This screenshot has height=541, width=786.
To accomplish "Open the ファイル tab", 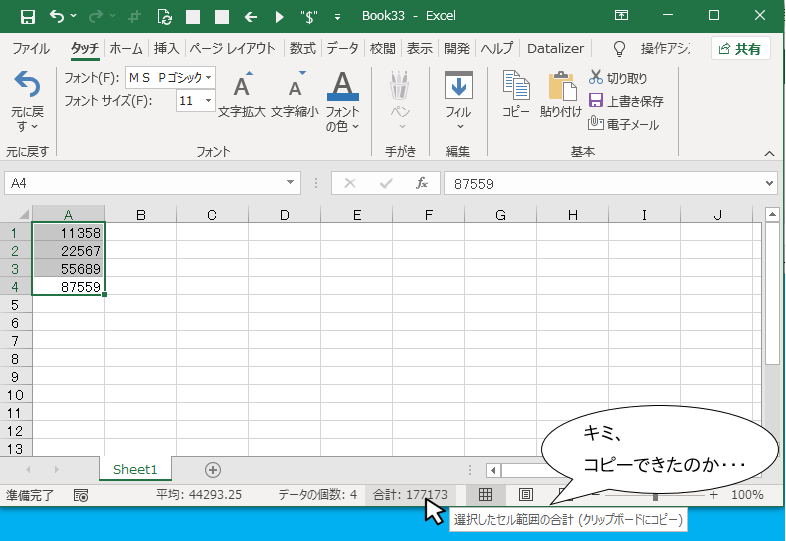I will 31,49.
